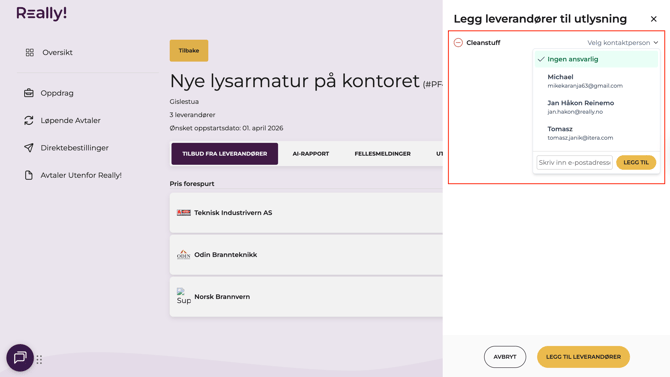The width and height of the screenshot is (670, 377).
Task: Choose Michael as contact person
Action: (x=596, y=81)
